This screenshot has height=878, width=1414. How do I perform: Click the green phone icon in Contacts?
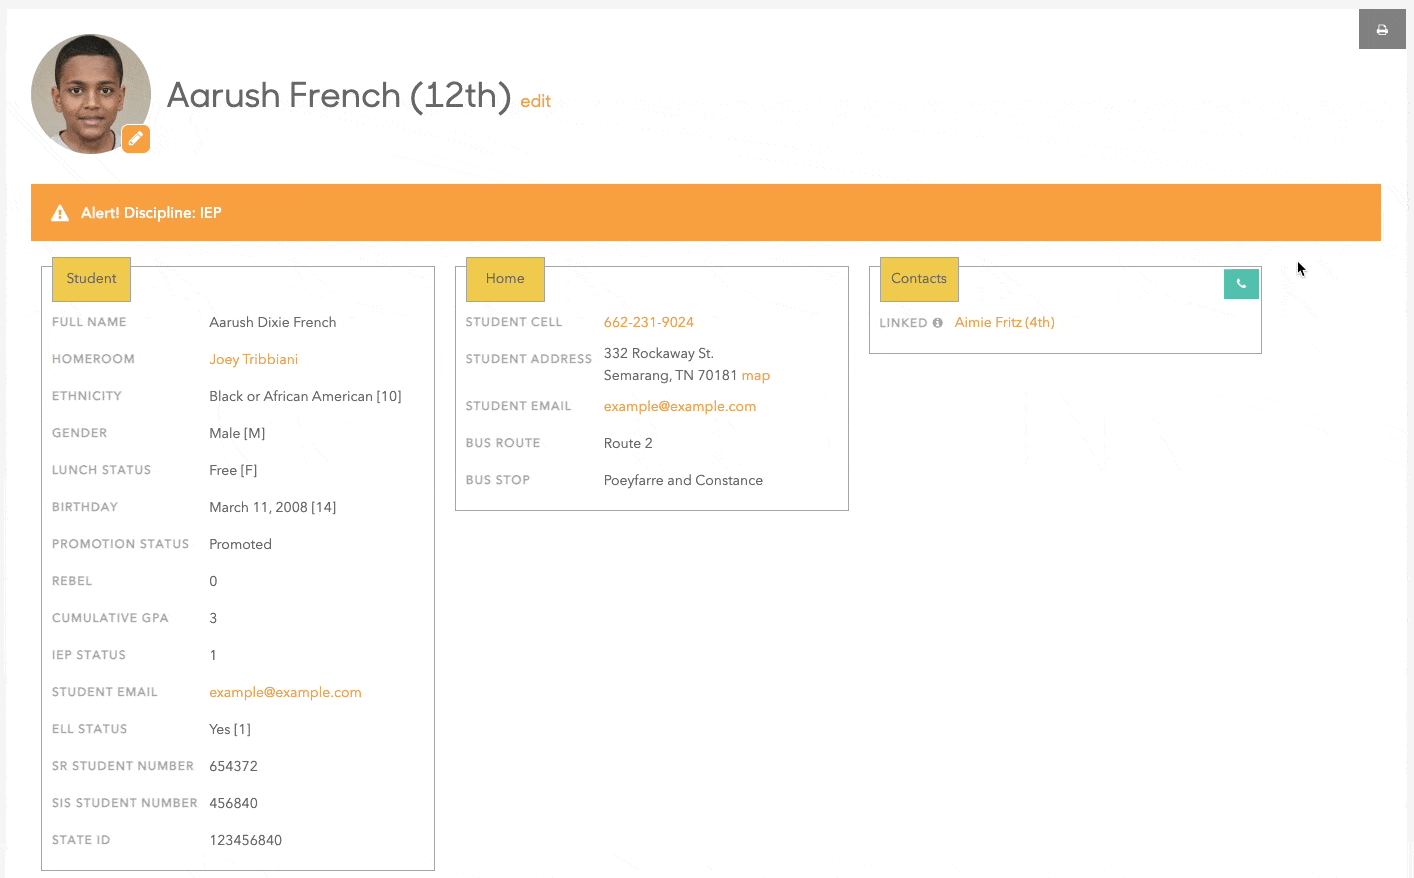pos(1241,284)
